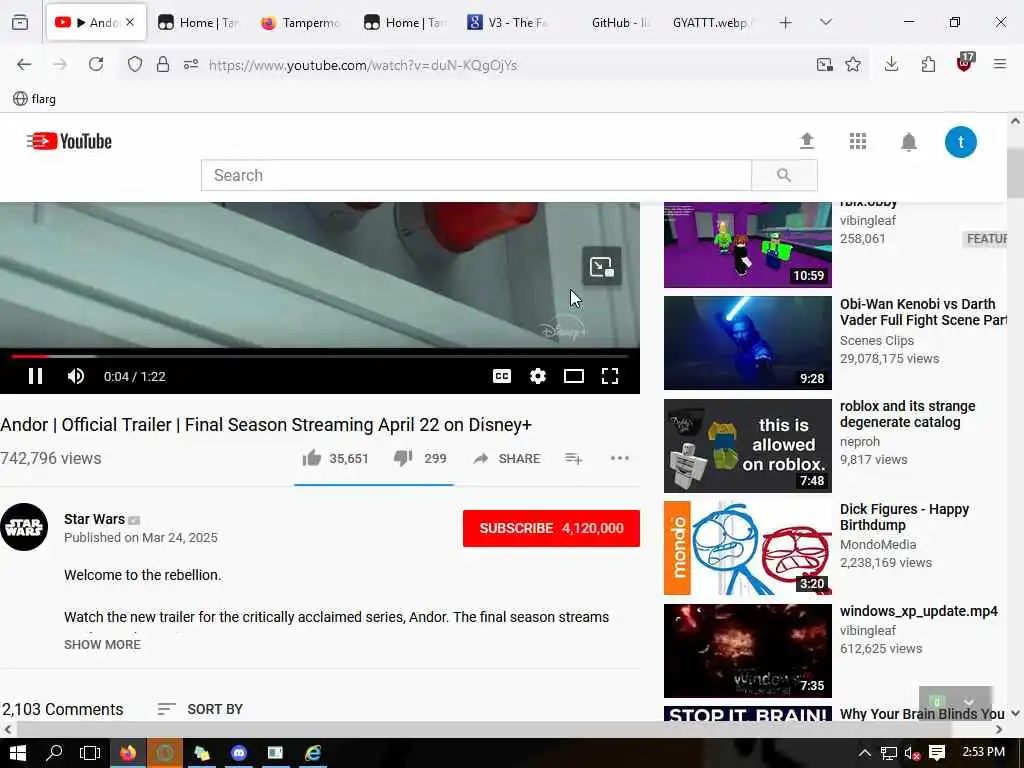Close the Andor YouTube tab

(130, 22)
